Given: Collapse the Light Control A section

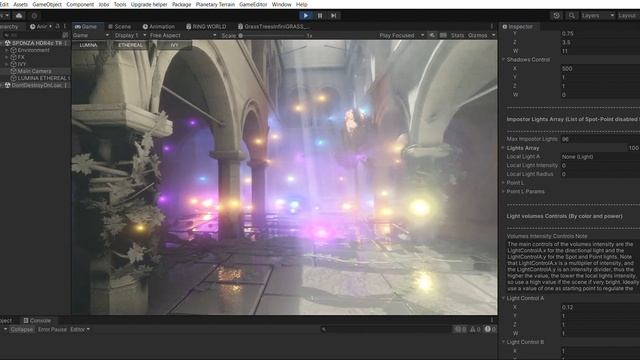Looking at the screenshot, I should click(x=503, y=298).
